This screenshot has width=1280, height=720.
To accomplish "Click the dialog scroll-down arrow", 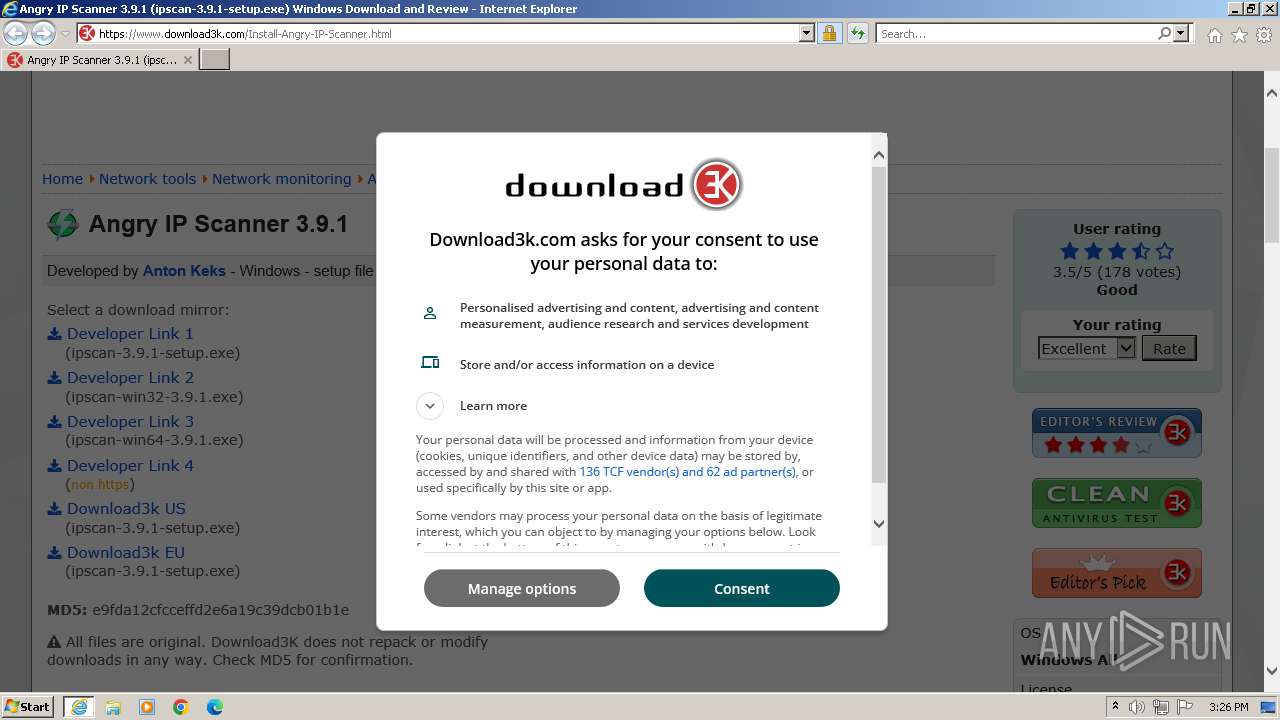I will pyautogui.click(x=879, y=523).
